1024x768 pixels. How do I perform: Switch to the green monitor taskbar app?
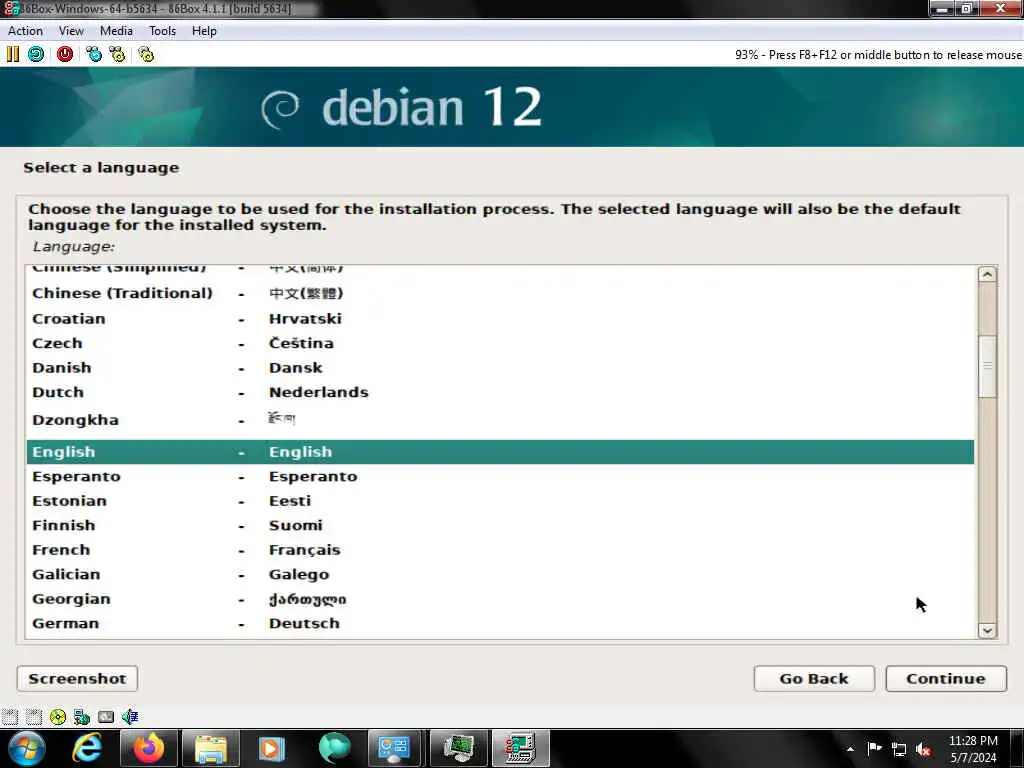(458, 748)
